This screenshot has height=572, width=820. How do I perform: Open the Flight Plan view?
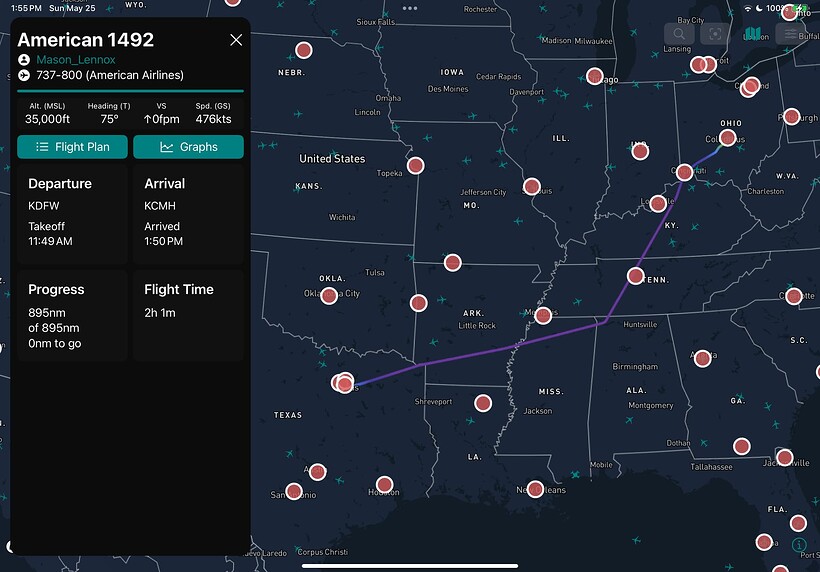[x=72, y=147]
